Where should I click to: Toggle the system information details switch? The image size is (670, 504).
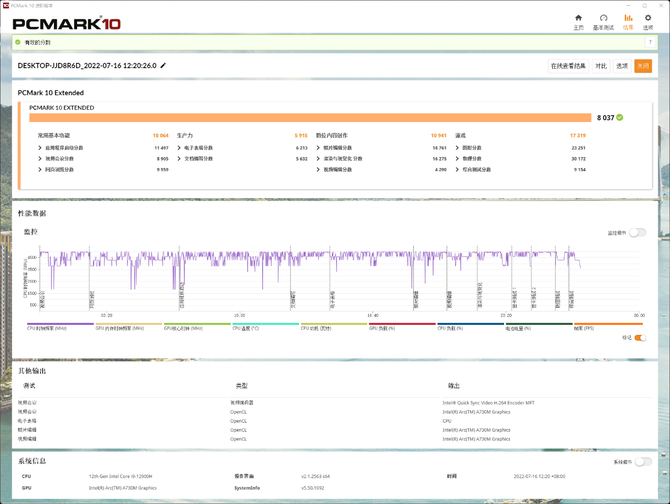(642, 462)
